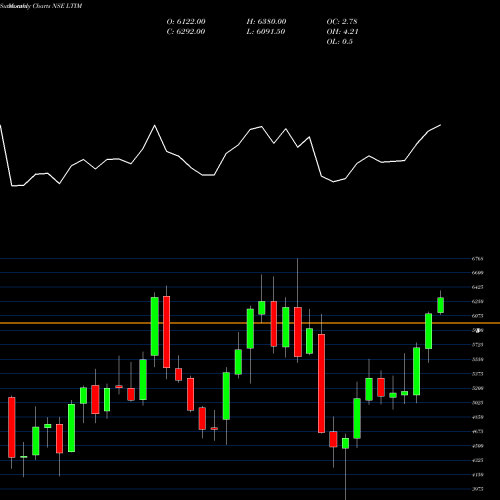This screenshot has height=500, width=500.
Task: Click the 4675 price axis label
Action: (x=477, y=431)
